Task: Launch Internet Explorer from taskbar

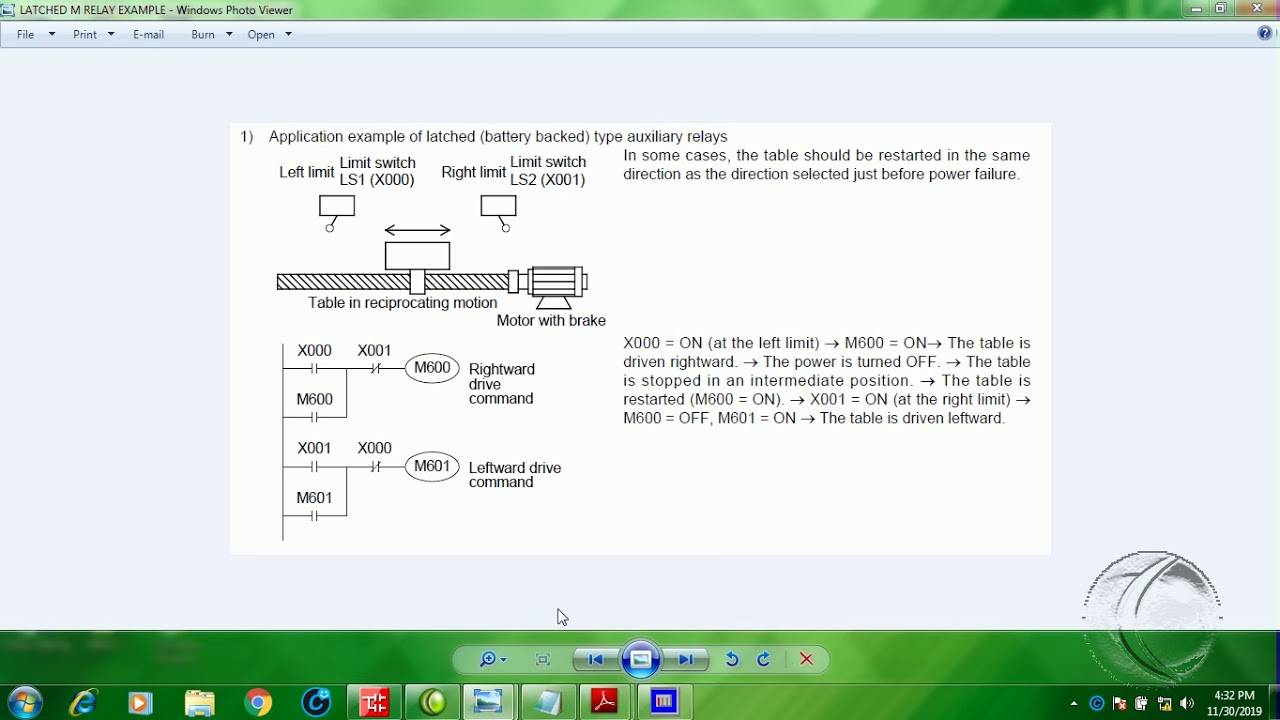Action: click(82, 703)
